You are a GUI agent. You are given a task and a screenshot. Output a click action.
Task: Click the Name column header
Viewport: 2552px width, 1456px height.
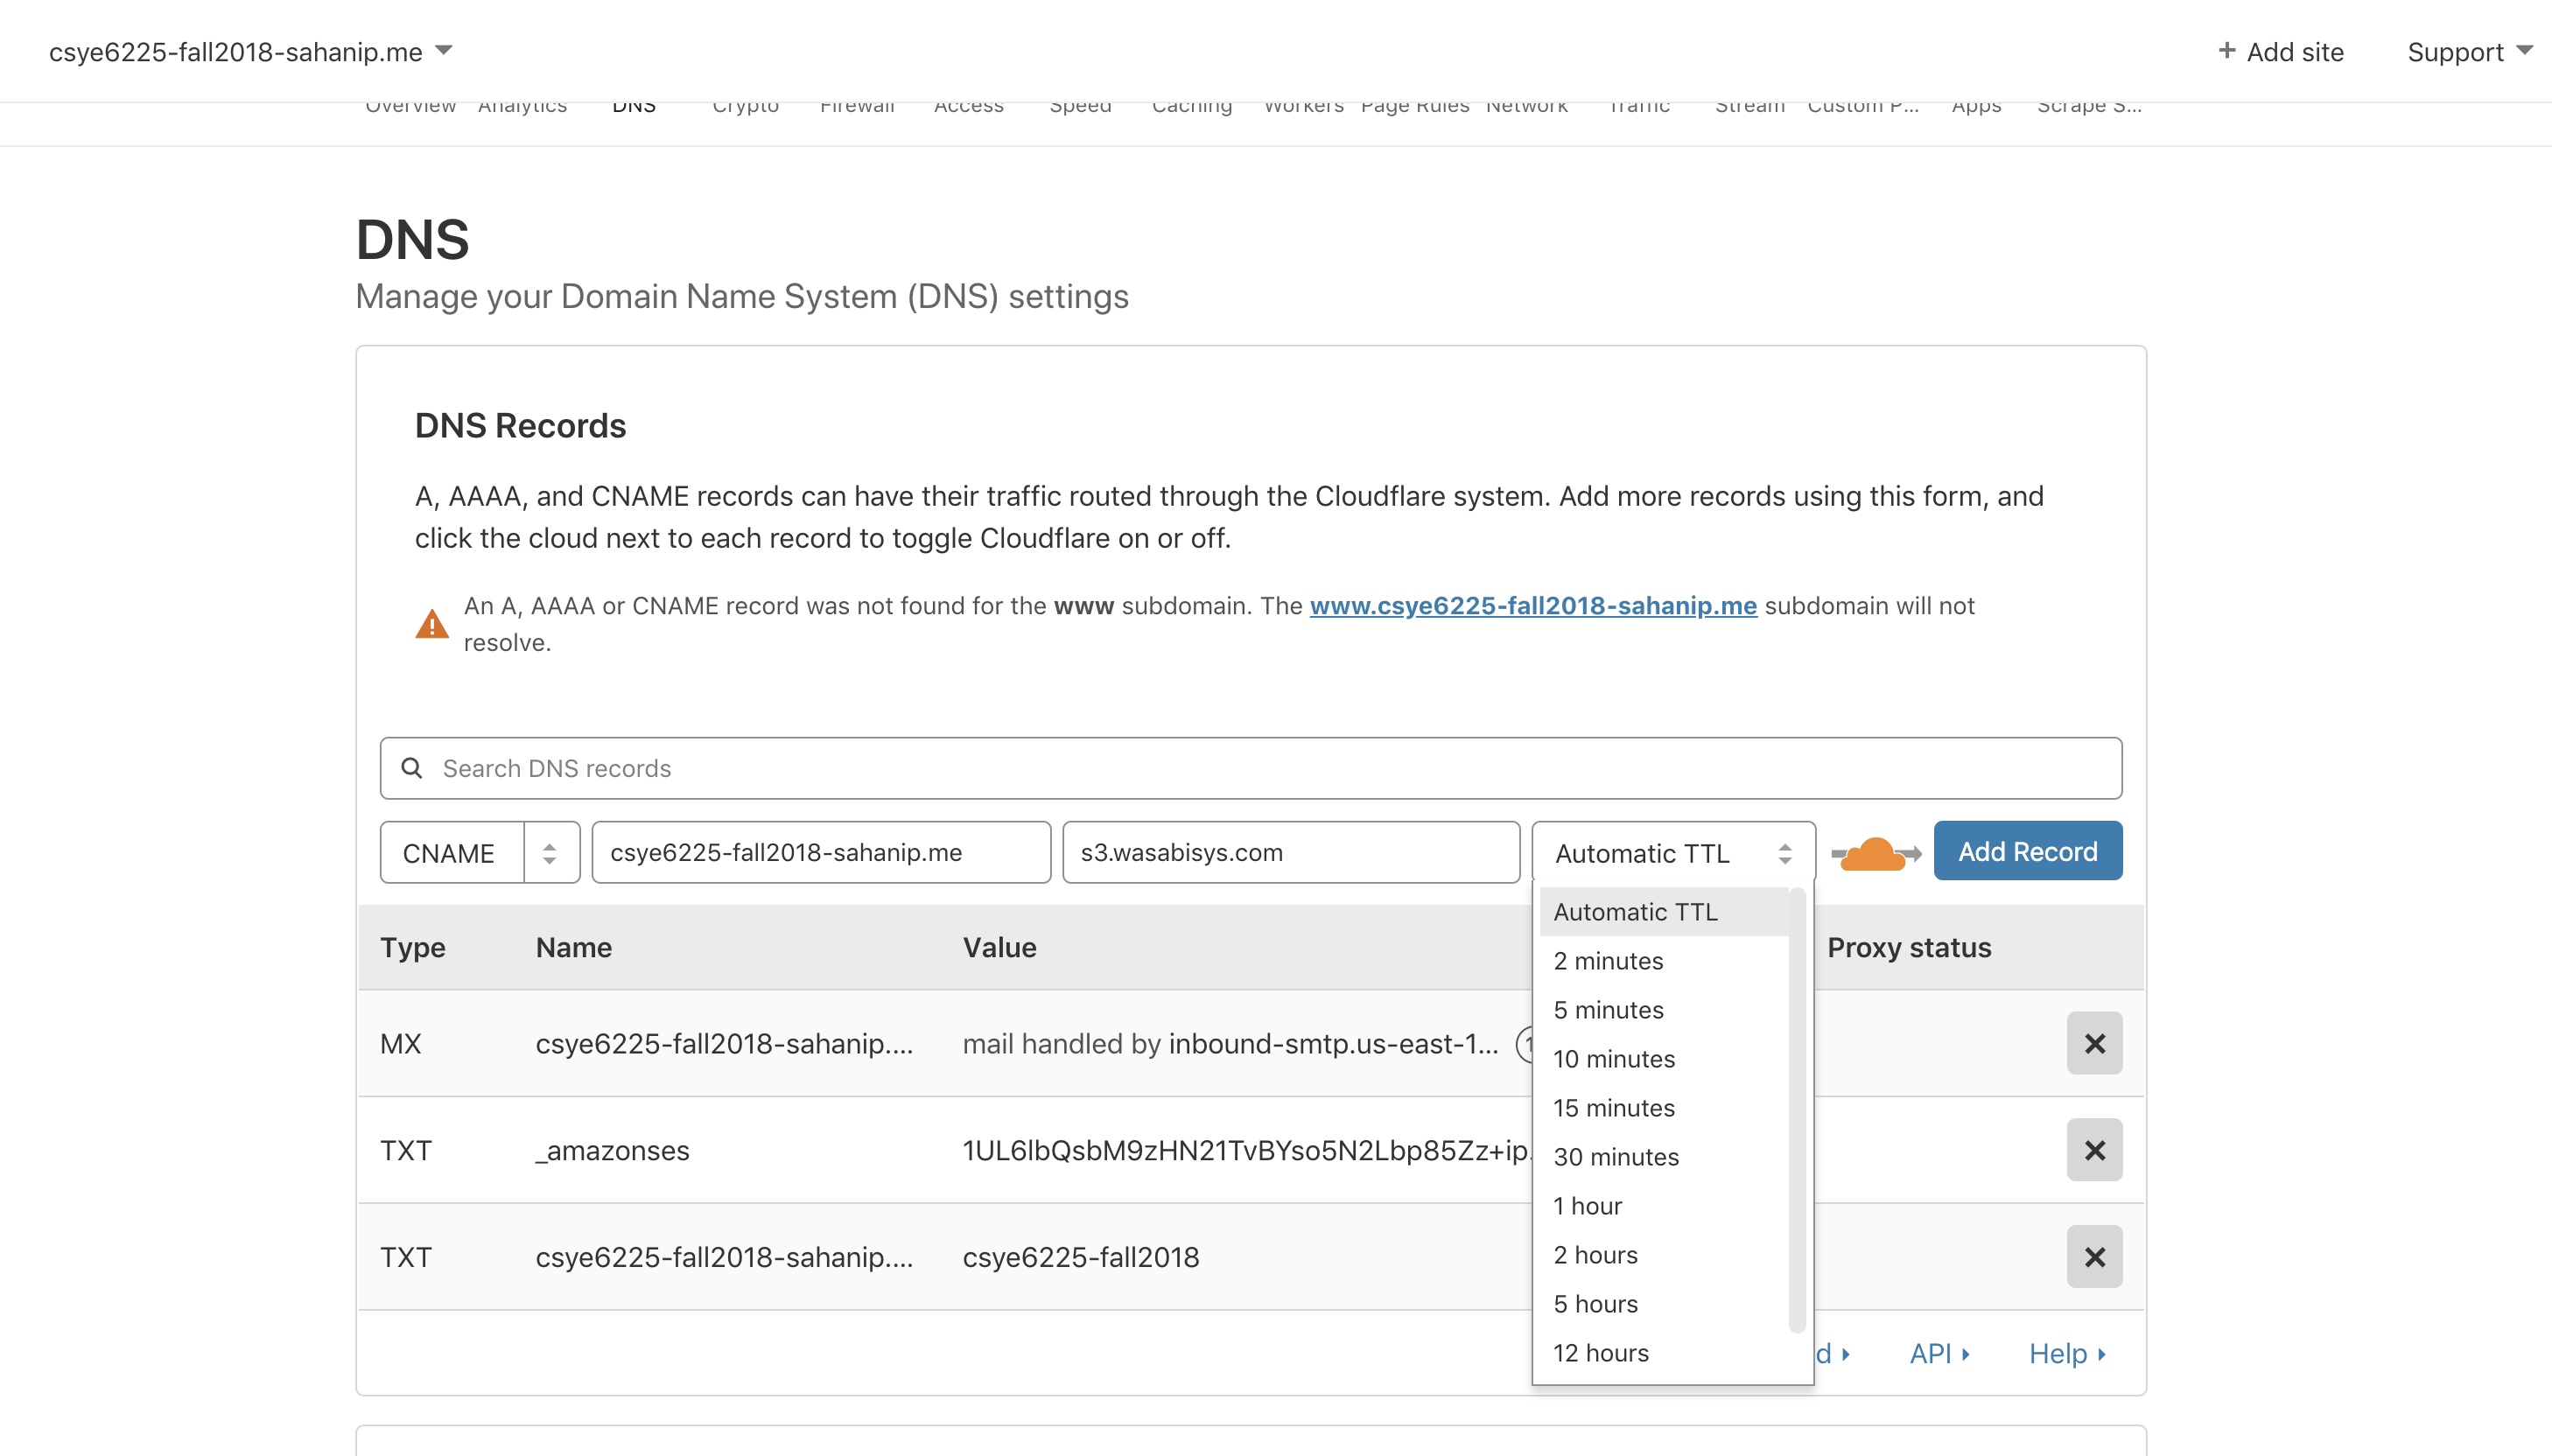click(x=574, y=947)
